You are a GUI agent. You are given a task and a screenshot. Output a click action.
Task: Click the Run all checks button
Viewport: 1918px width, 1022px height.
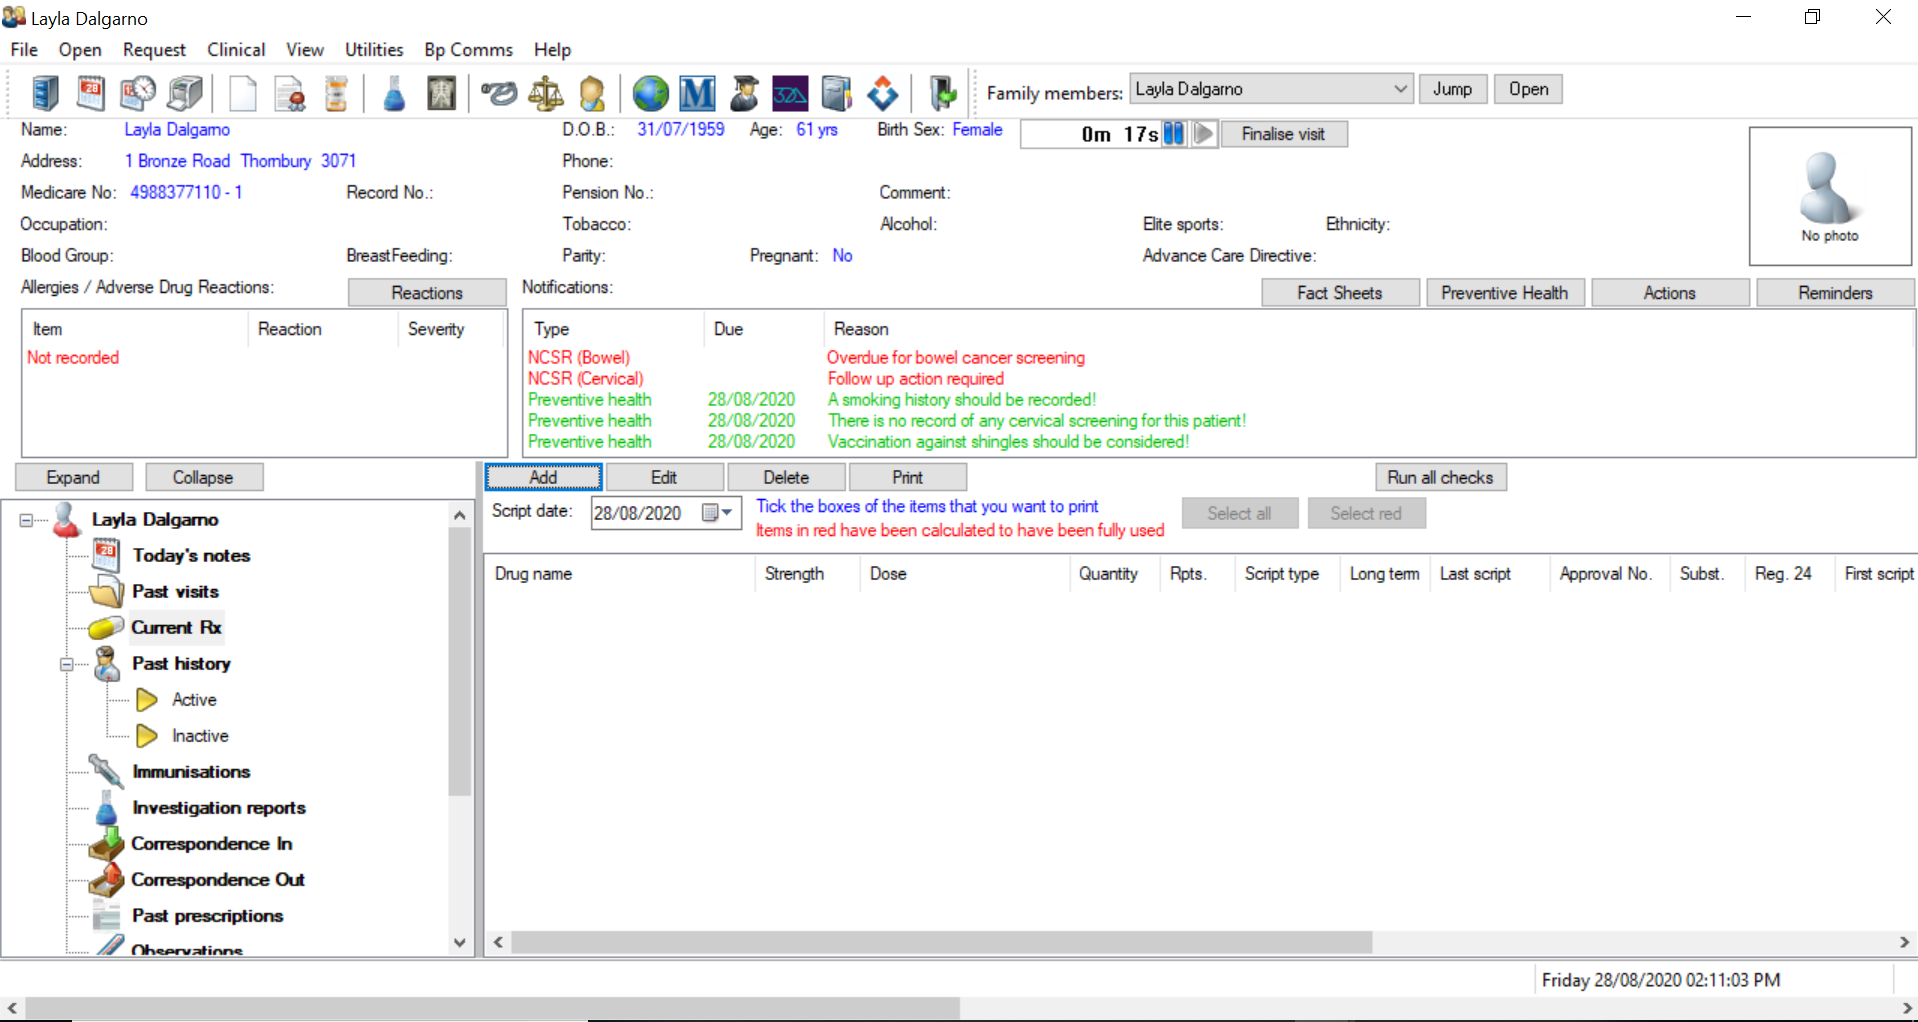1440,477
